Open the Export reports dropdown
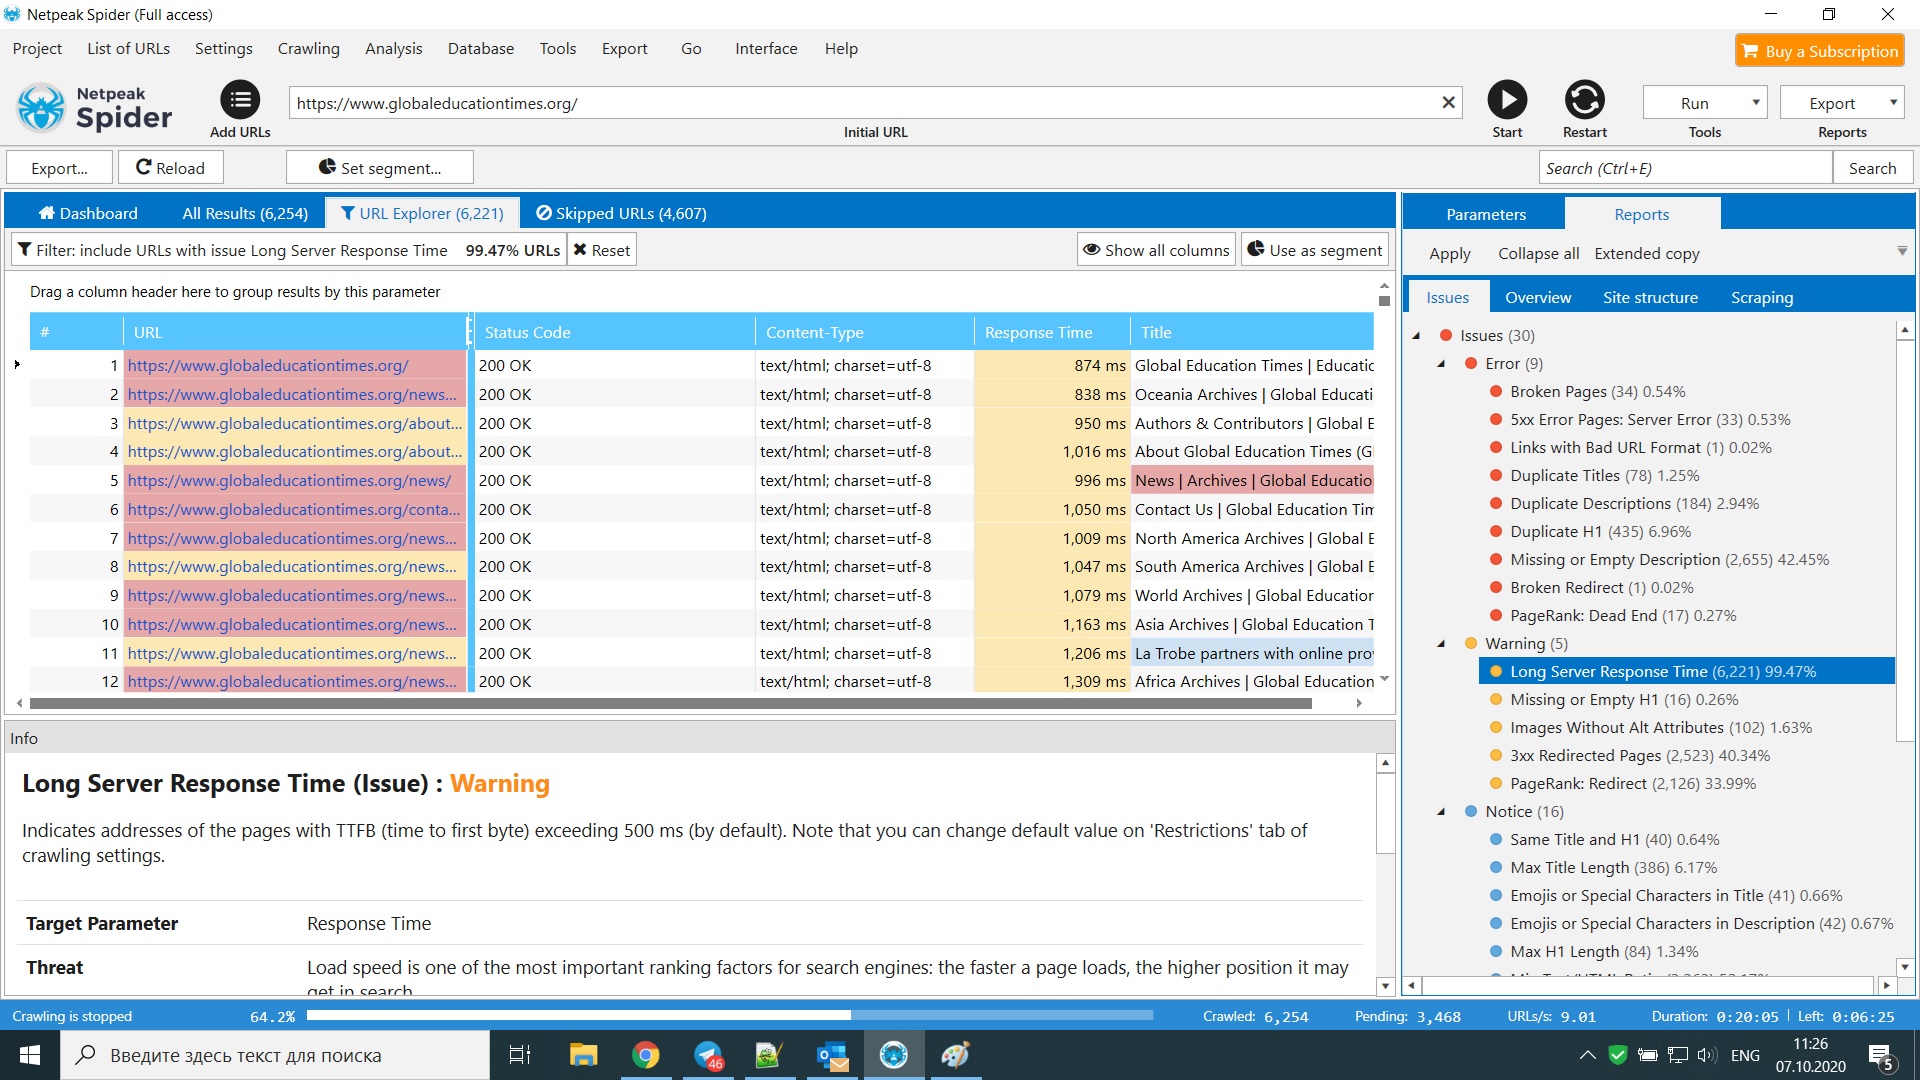This screenshot has height=1080, width=1920. [x=1842, y=103]
